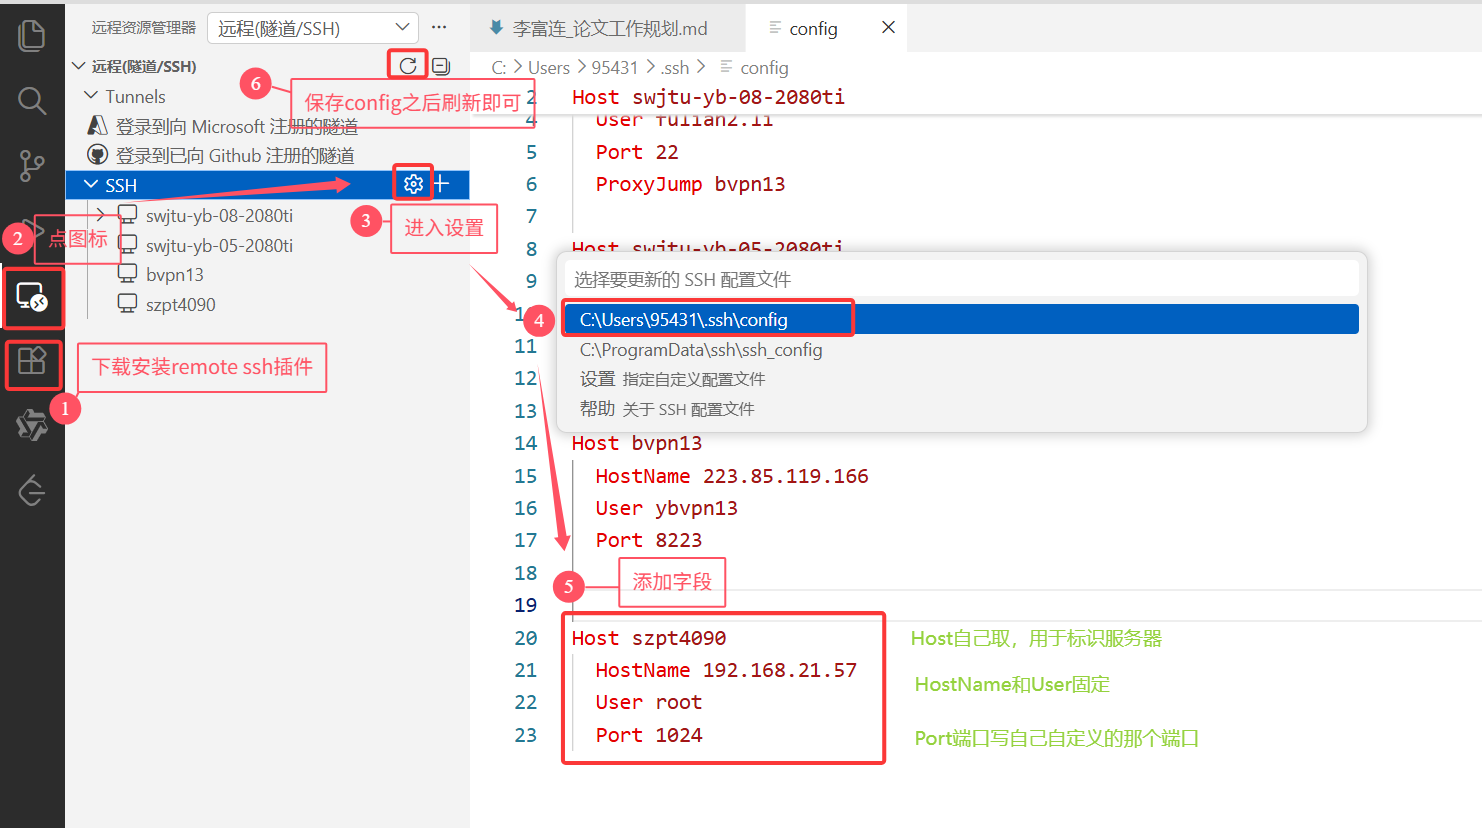Image resolution: width=1482 pixels, height=828 pixels.
Task: Add a new SSH host with the plus icon
Action: tap(440, 183)
